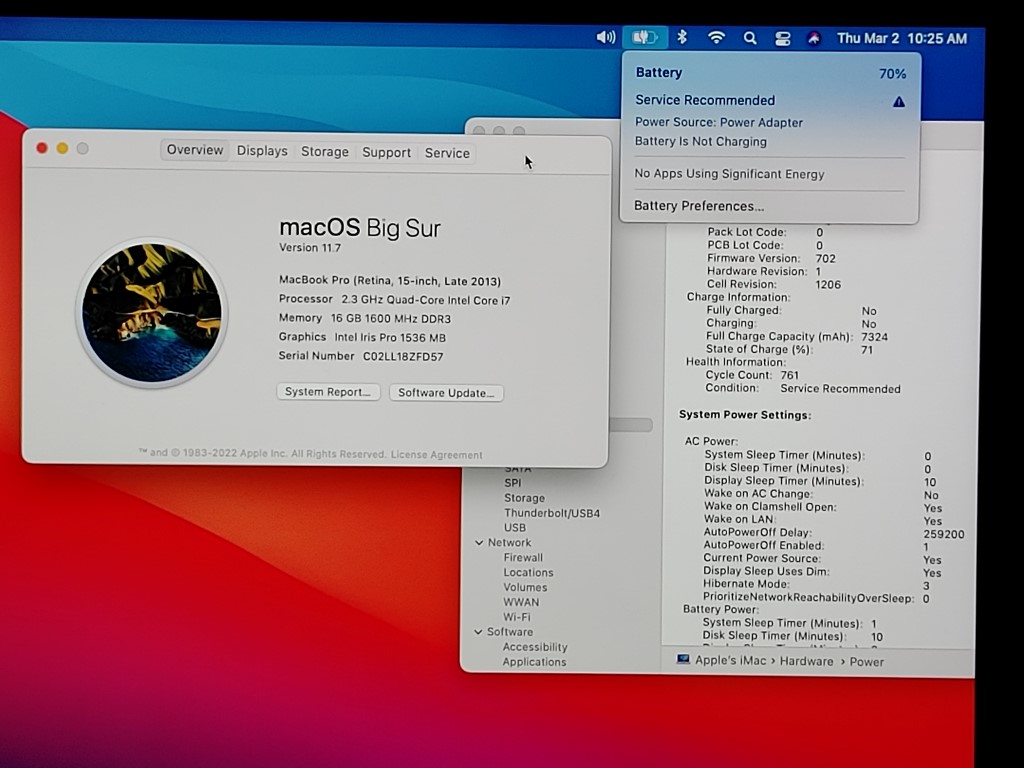Select Locations in System Report sidebar
The width and height of the screenshot is (1024, 768).
528,573
